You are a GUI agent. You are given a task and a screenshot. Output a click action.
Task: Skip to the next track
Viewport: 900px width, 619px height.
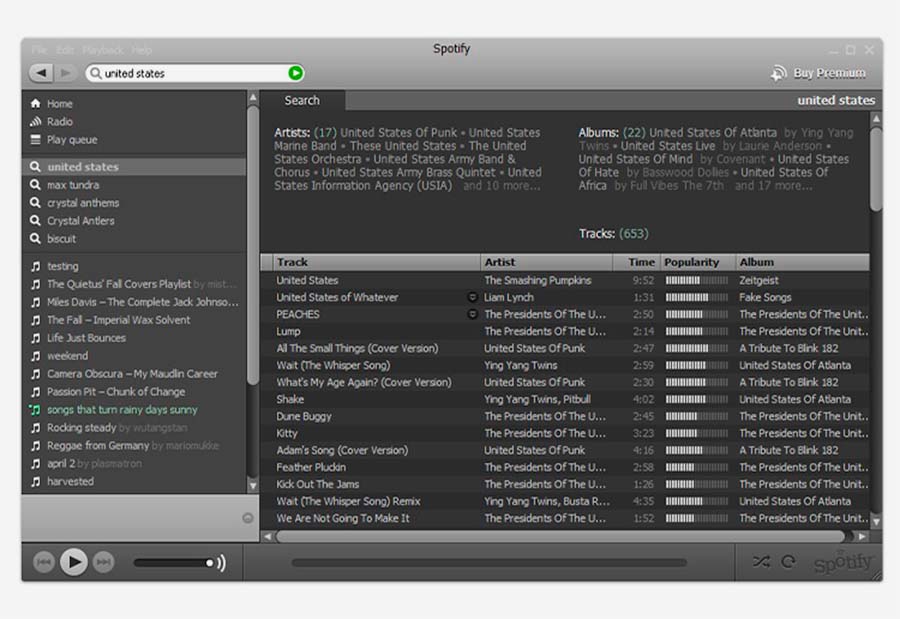point(103,562)
